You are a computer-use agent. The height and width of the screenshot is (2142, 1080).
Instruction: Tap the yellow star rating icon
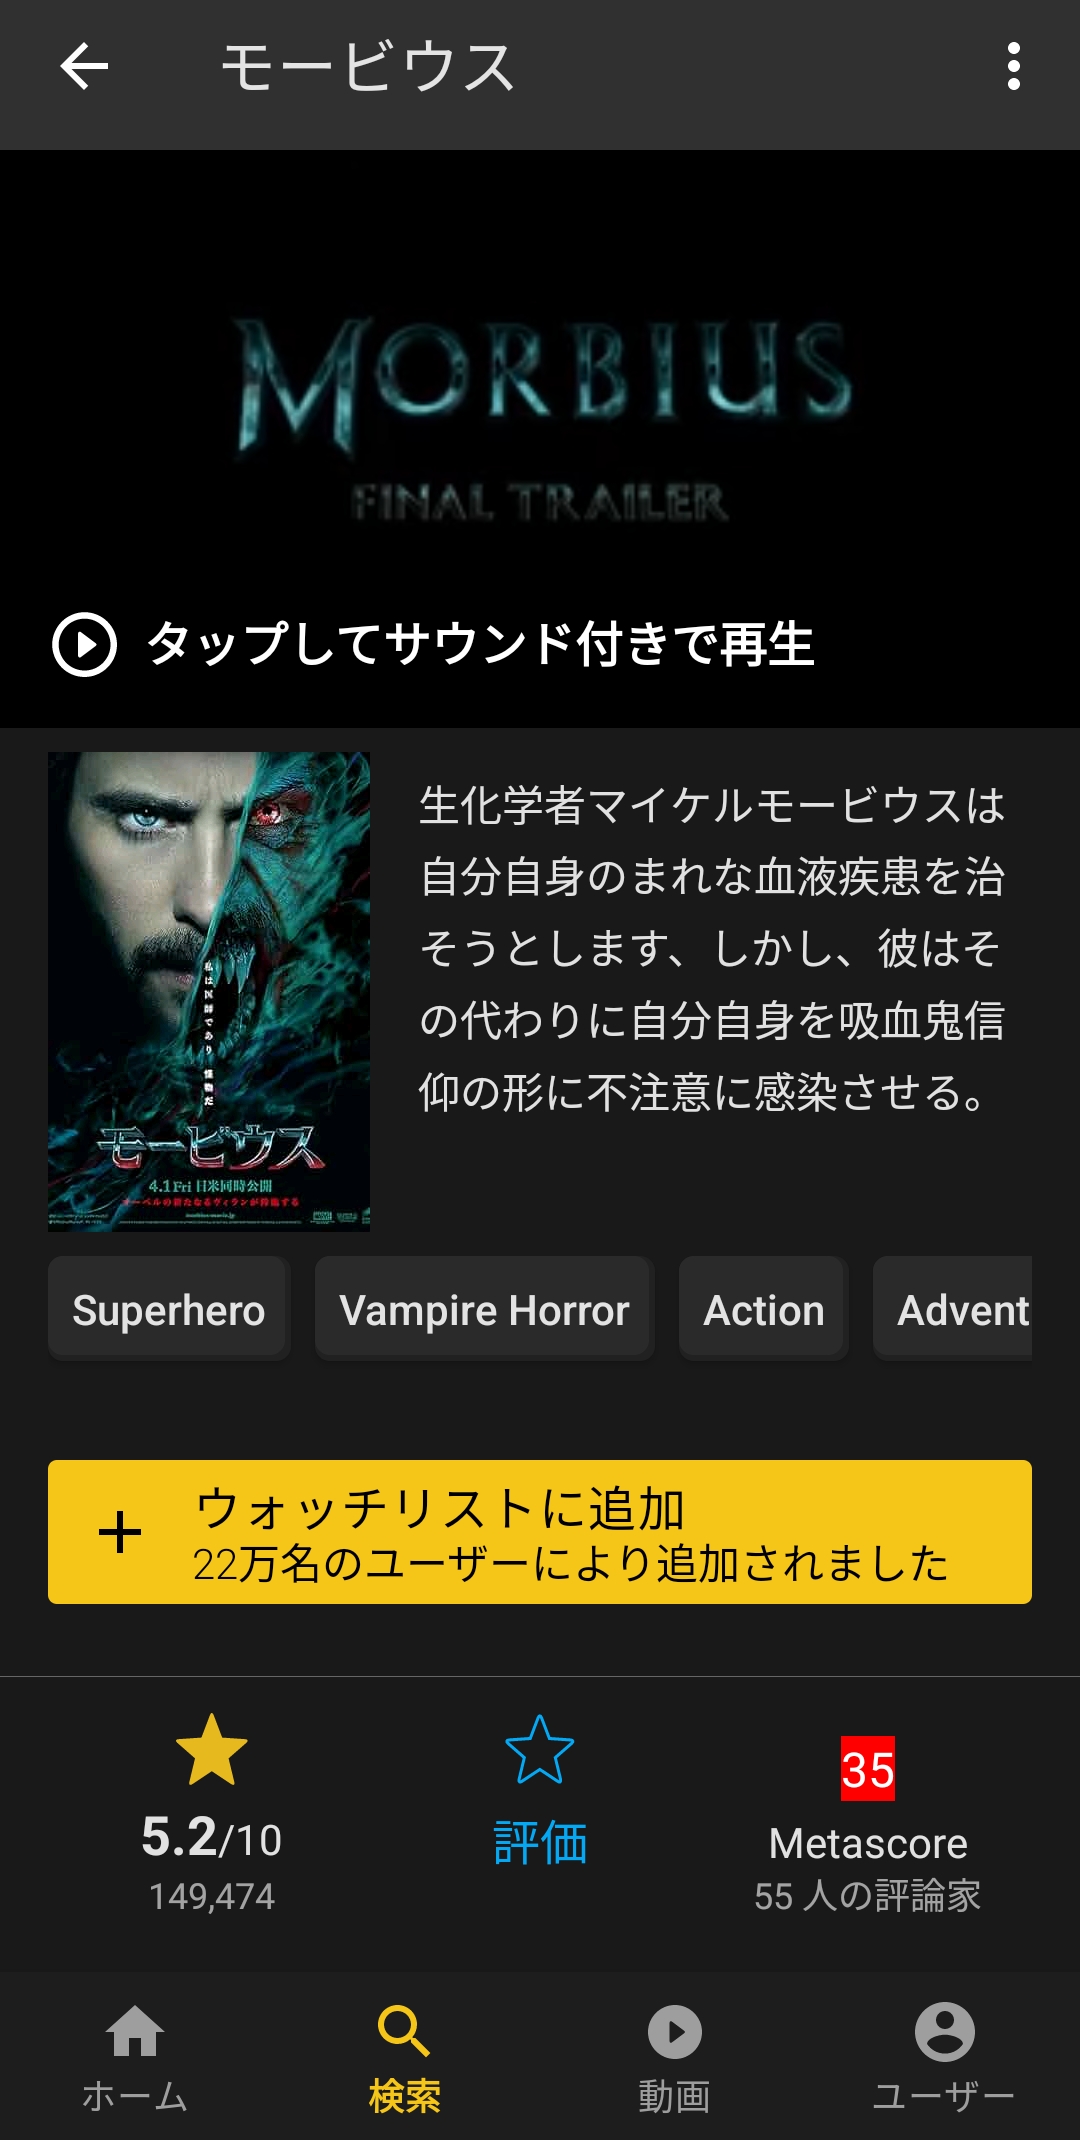tap(211, 1750)
